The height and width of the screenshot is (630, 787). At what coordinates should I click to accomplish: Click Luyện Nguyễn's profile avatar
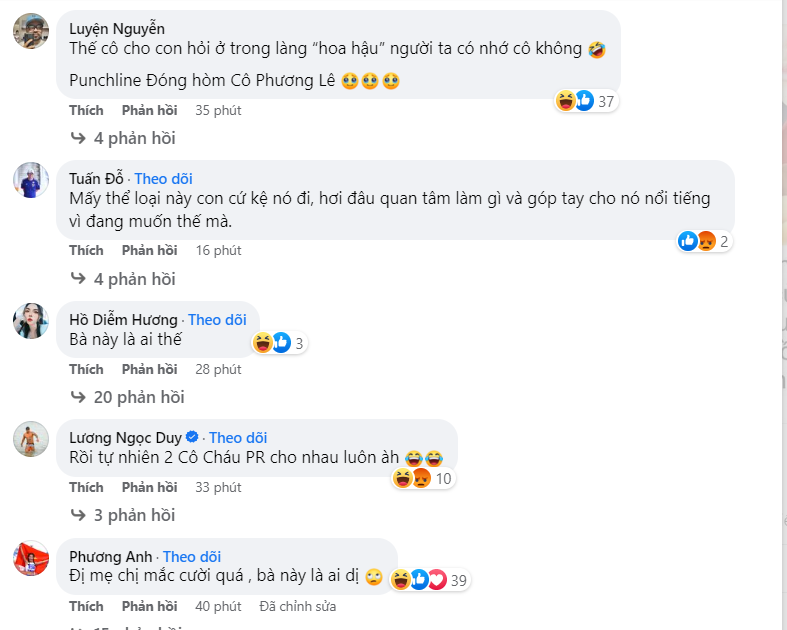(31, 31)
